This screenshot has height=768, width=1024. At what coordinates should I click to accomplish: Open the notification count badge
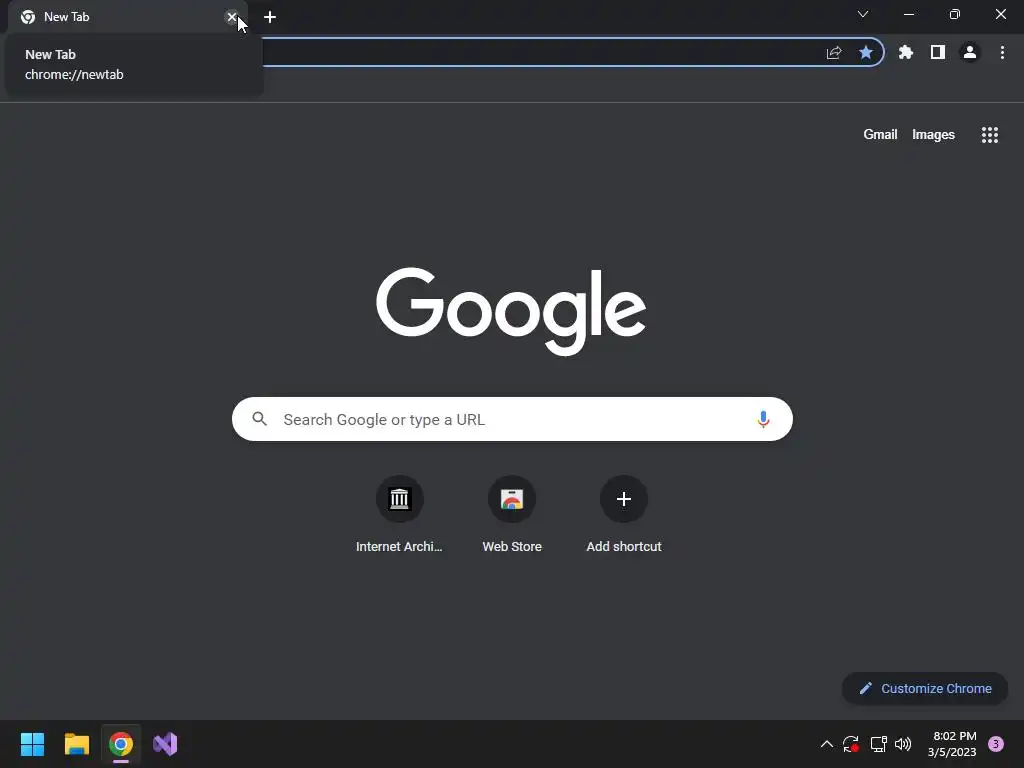996,744
